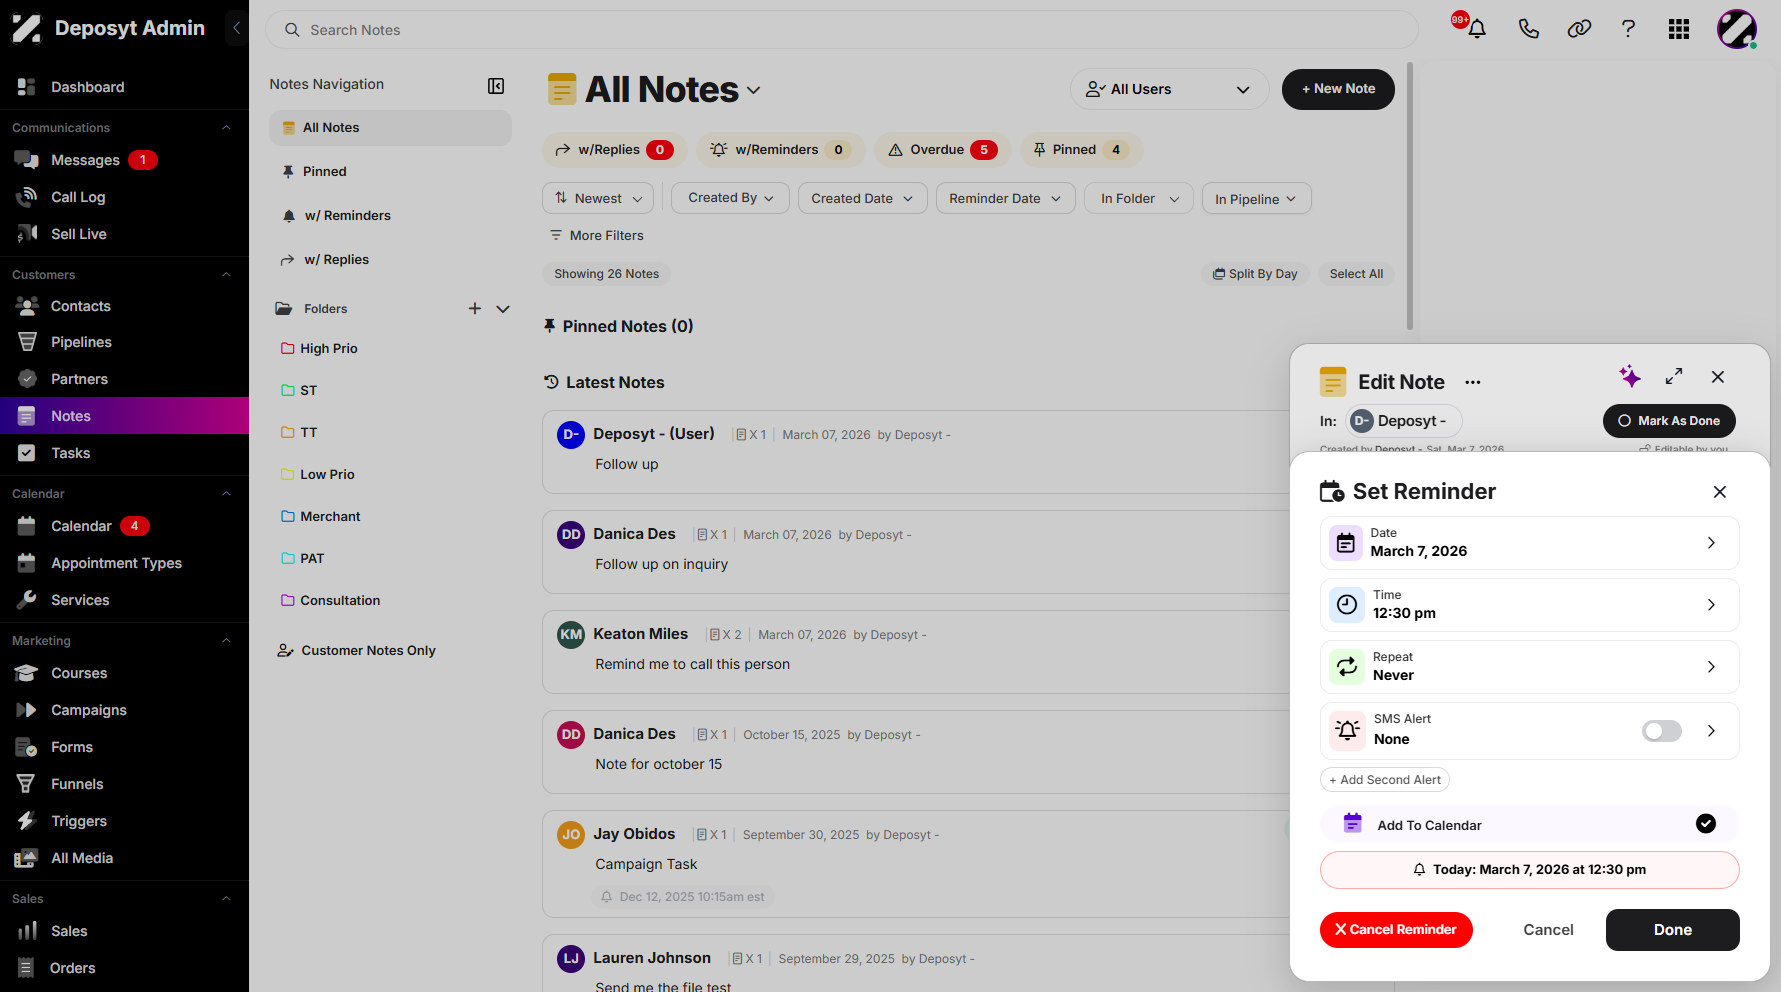Toggle Mark As Done on note
The height and width of the screenshot is (992, 1781).
pyautogui.click(x=1669, y=421)
